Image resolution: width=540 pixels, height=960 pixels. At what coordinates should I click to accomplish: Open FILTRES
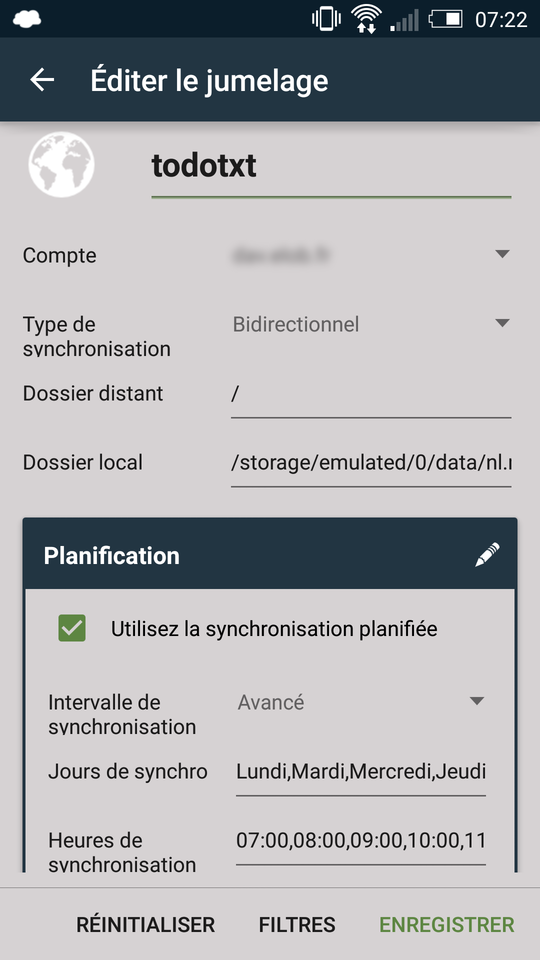297,924
